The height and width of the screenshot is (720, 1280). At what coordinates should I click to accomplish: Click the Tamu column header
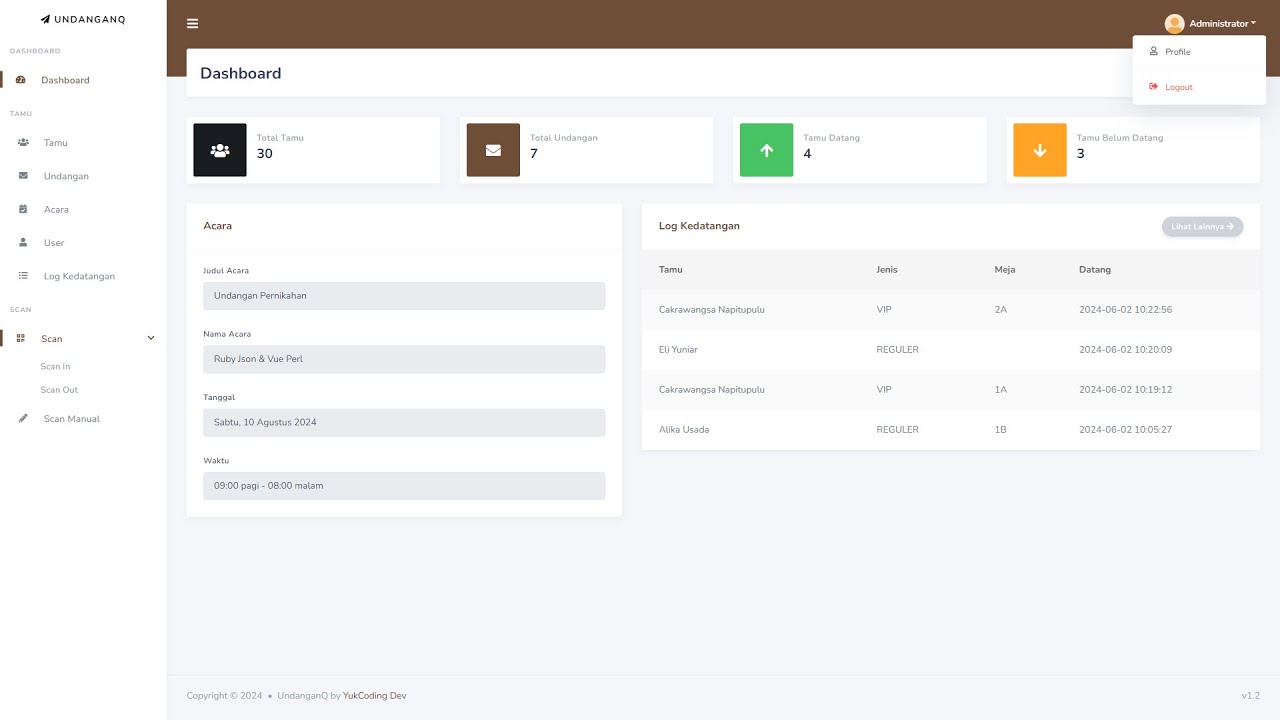coord(670,270)
